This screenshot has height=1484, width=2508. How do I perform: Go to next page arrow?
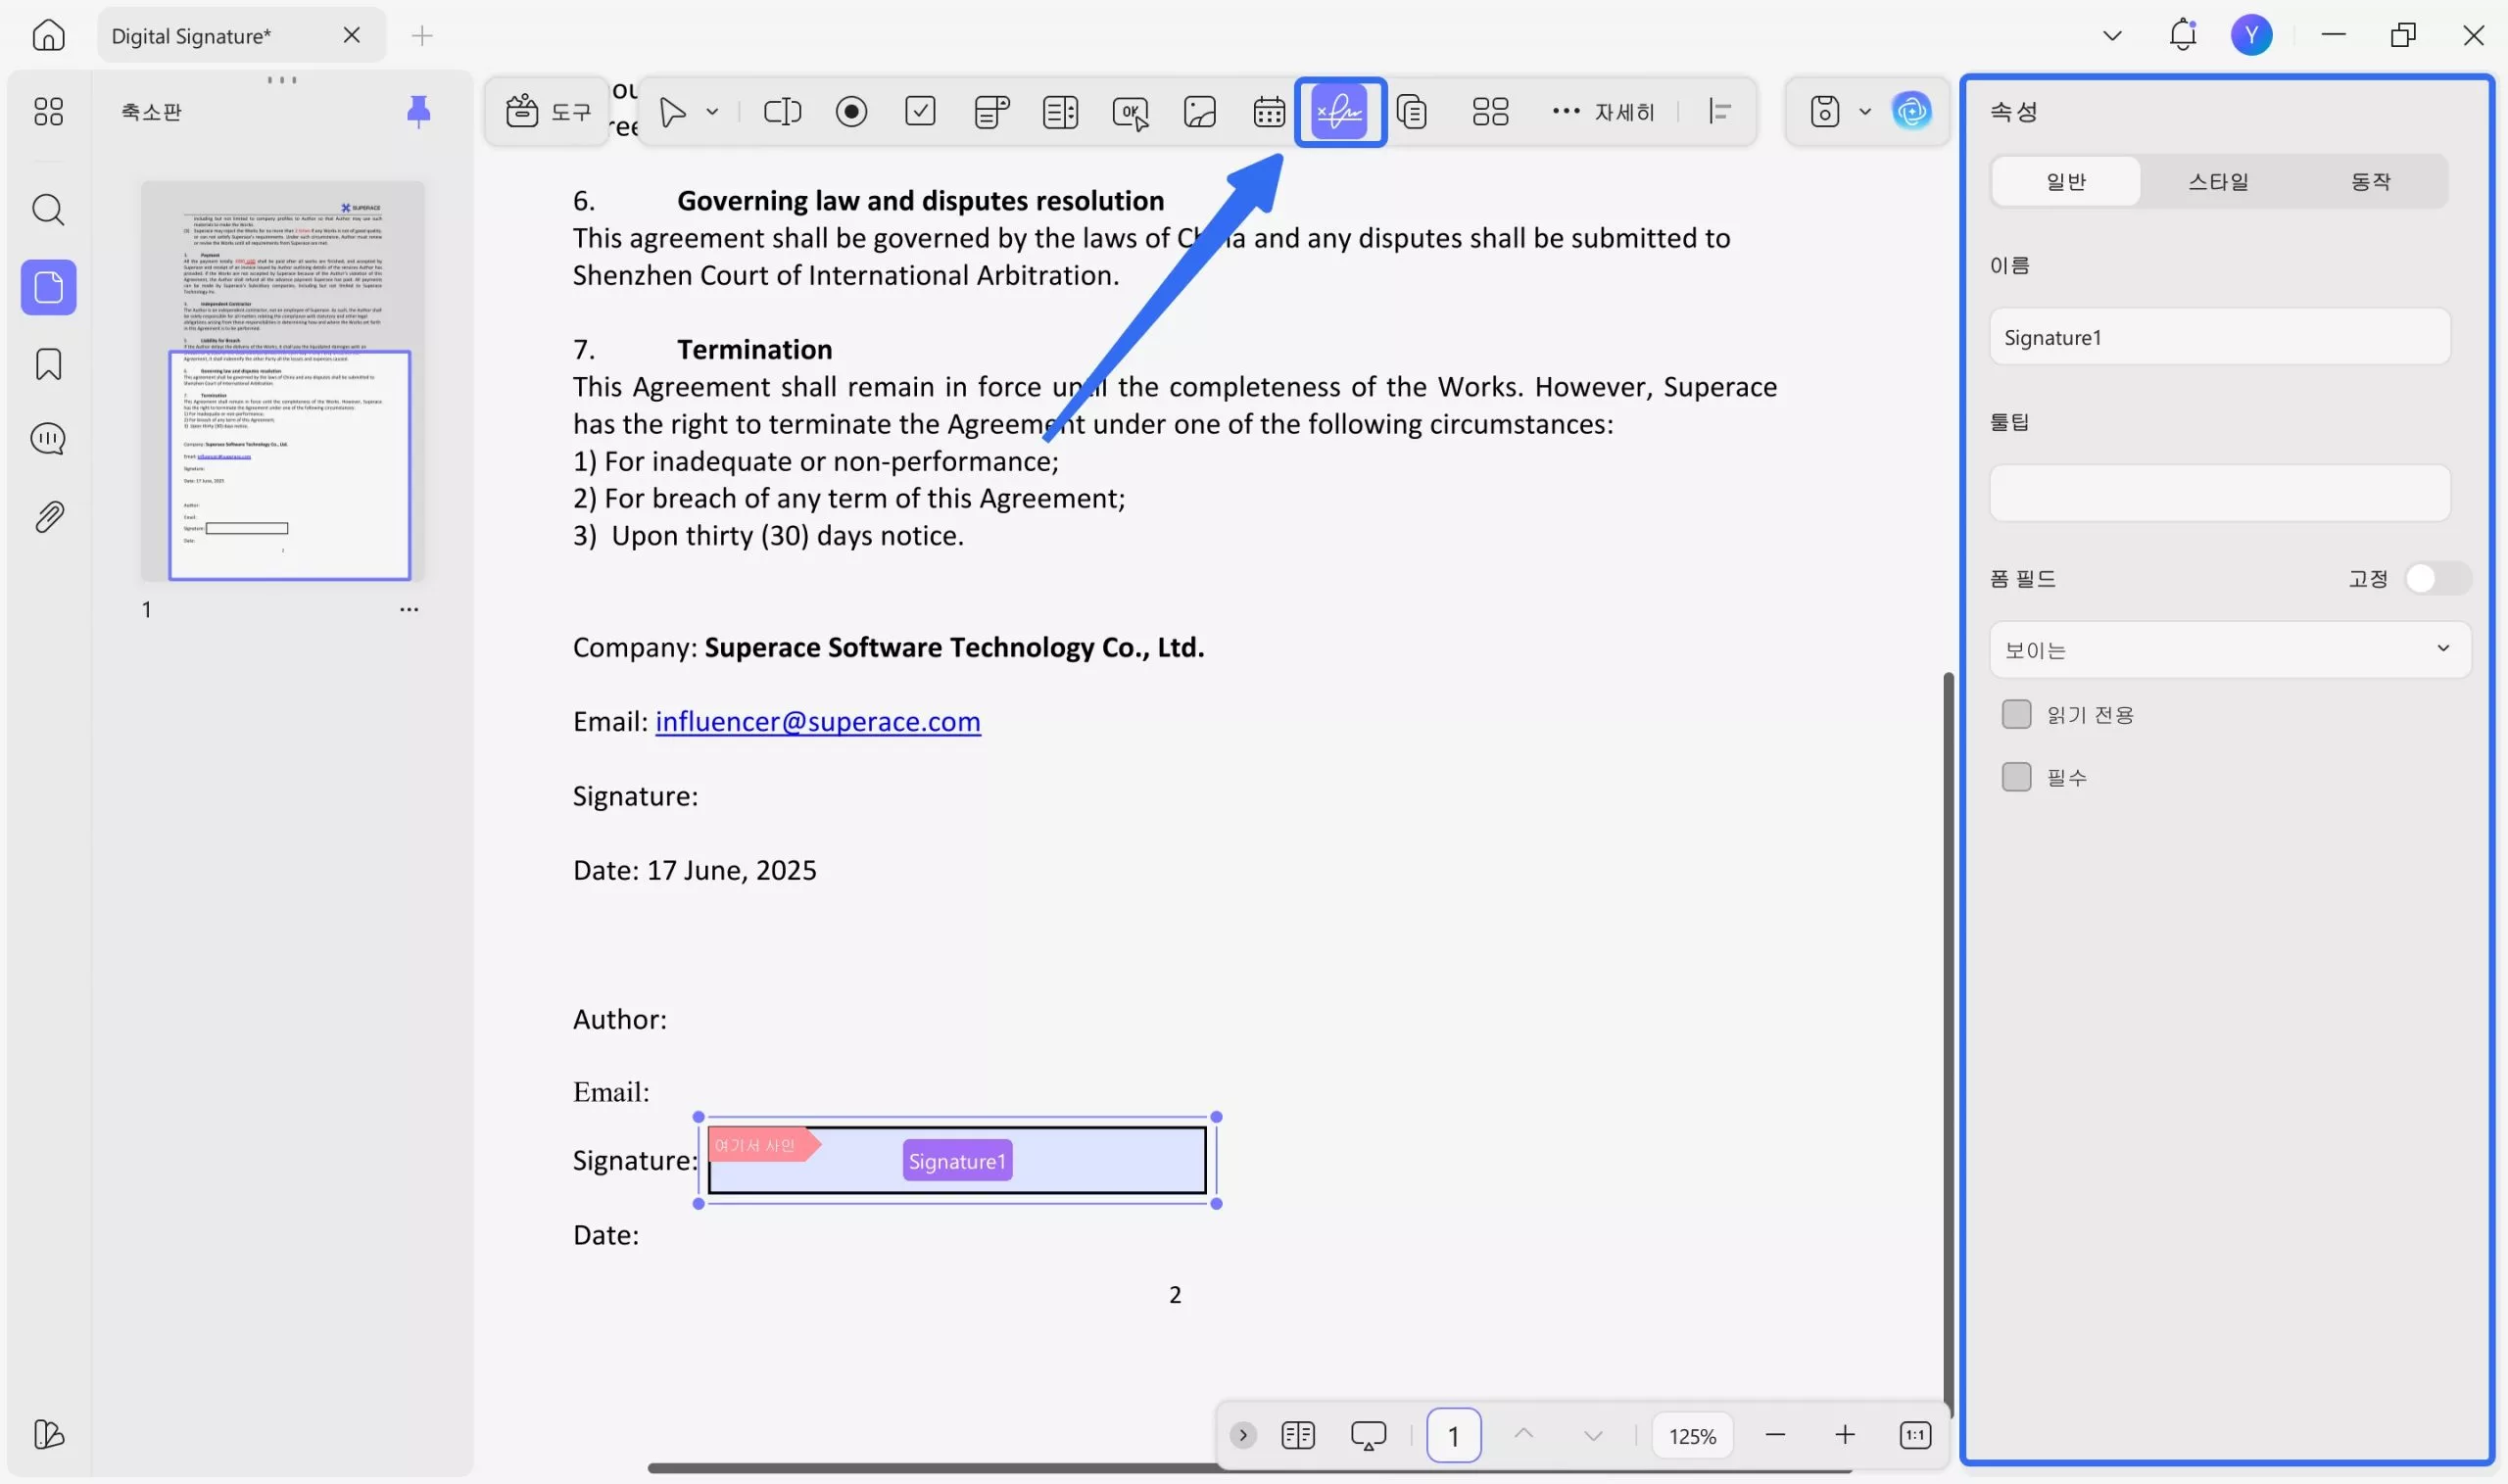1593,1435
